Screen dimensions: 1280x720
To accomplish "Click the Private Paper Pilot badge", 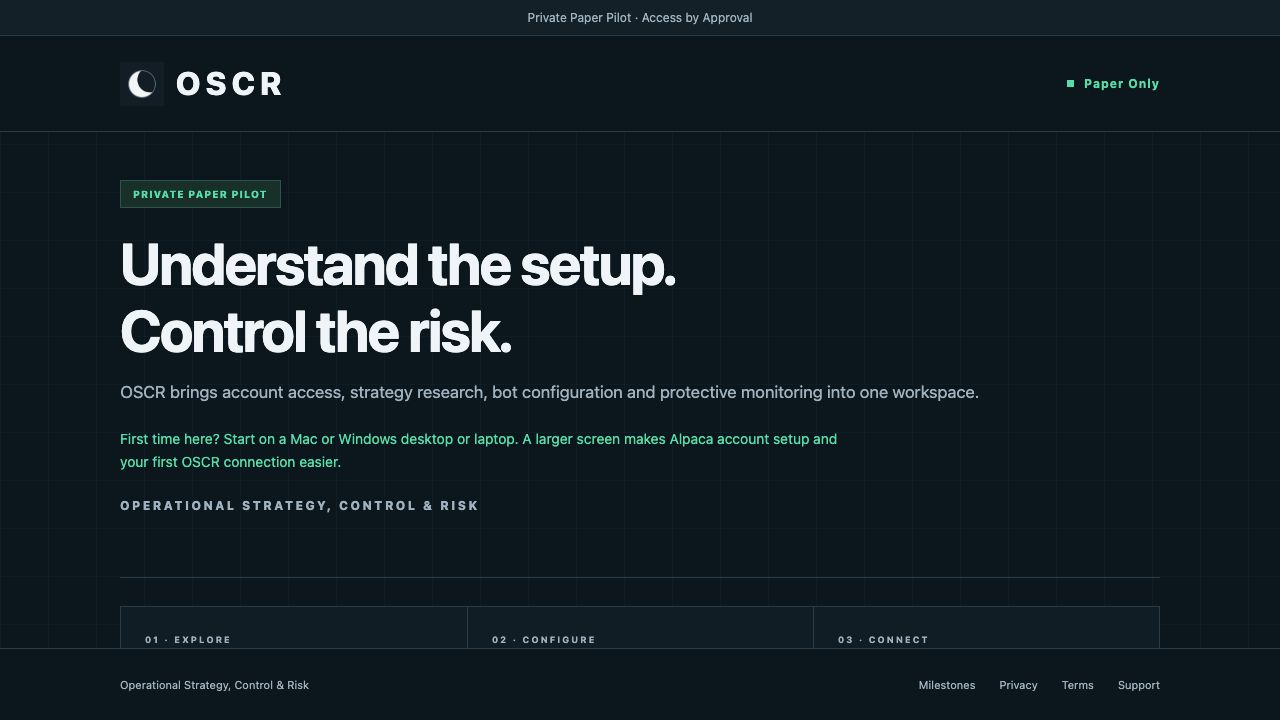I will (x=200, y=194).
